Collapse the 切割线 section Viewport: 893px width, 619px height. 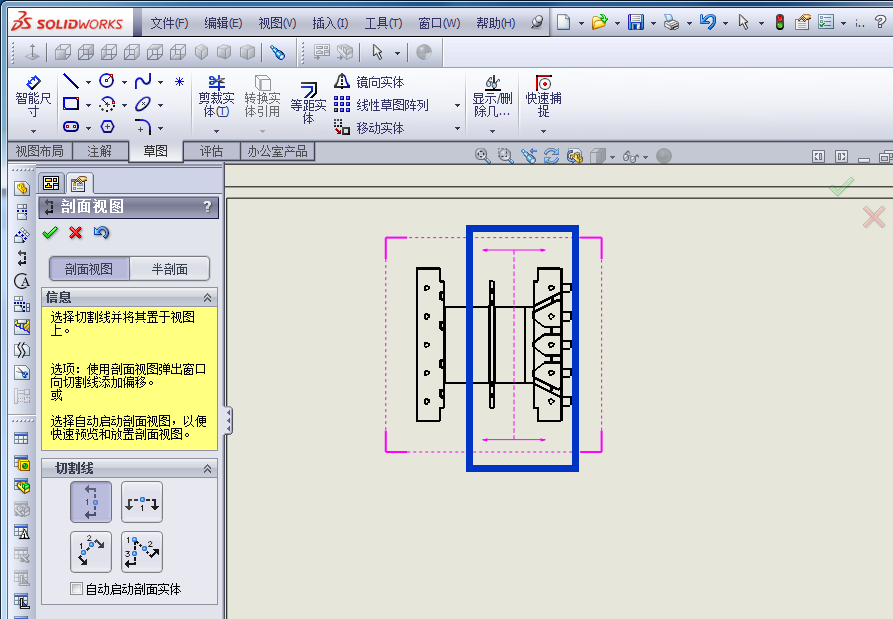(x=207, y=469)
